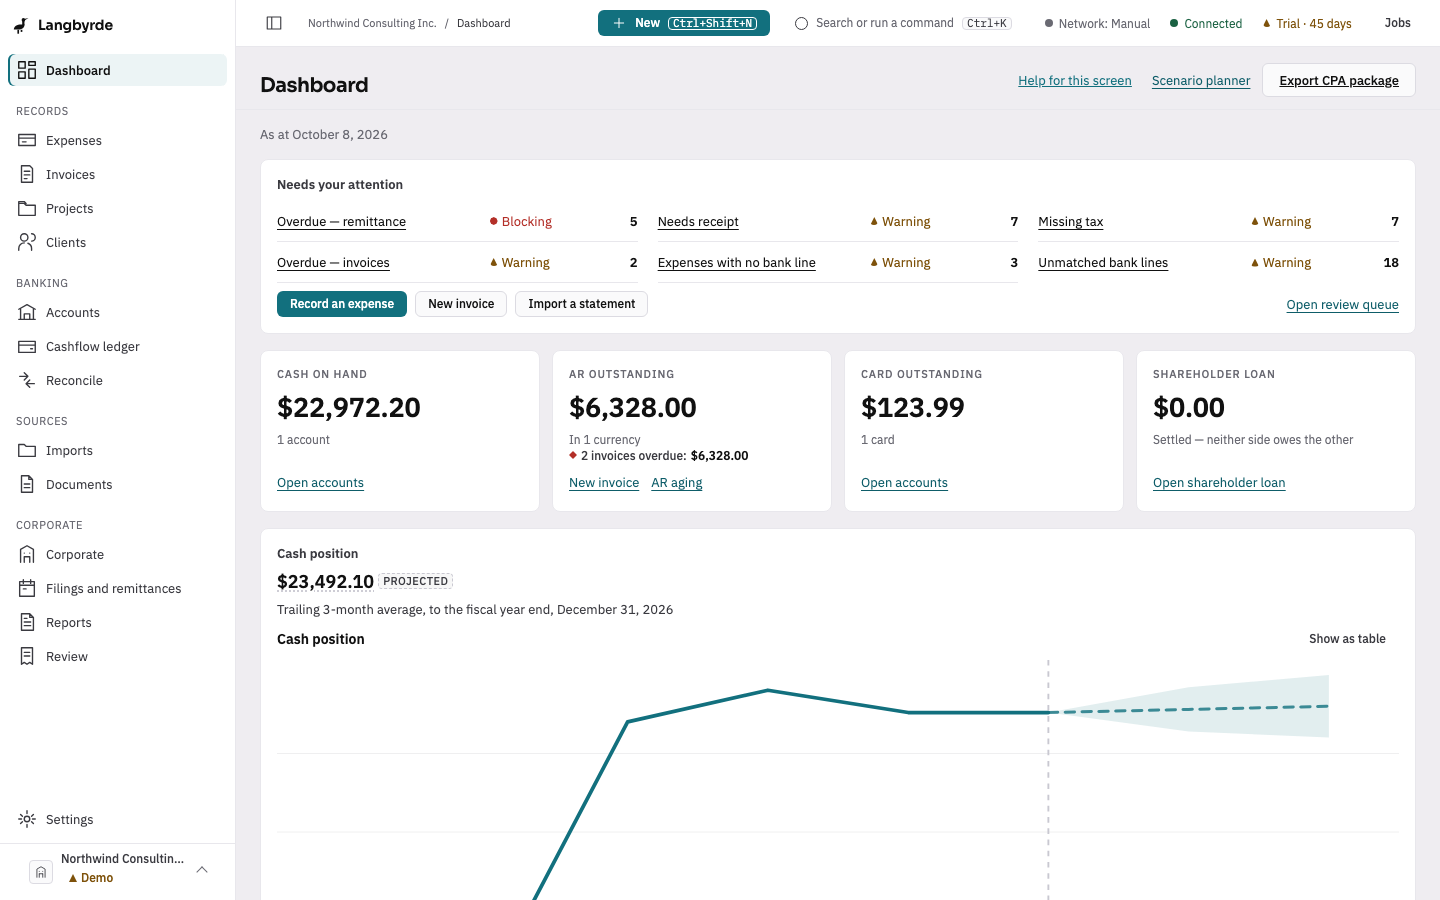This screenshot has height=900, width=1440.
Task: Click the Trial · 45 days indicator
Action: (1307, 23)
